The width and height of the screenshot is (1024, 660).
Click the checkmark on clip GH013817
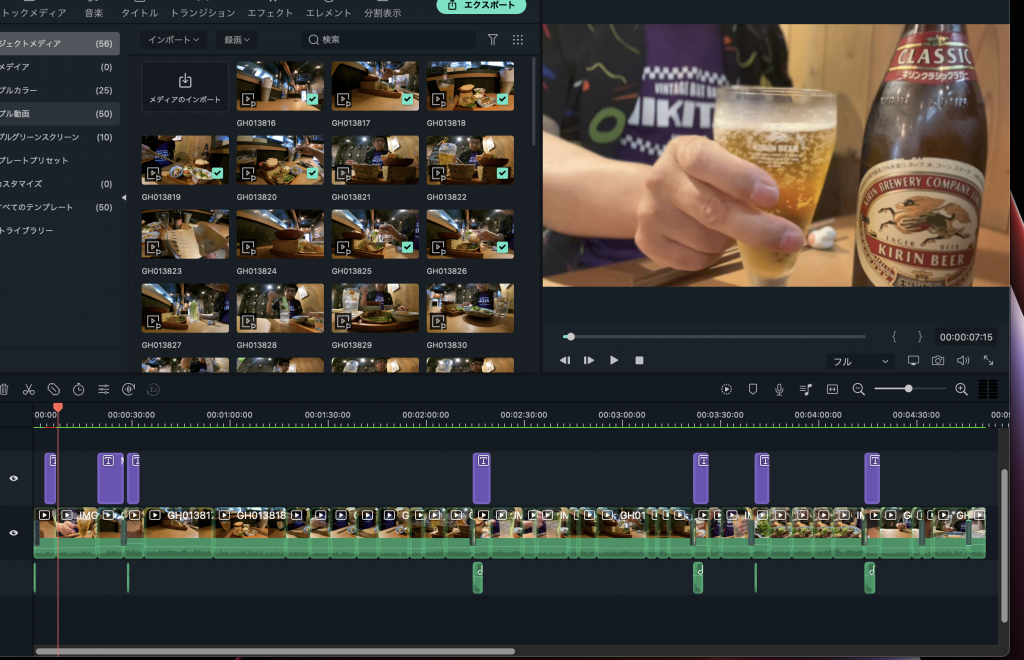(408, 99)
